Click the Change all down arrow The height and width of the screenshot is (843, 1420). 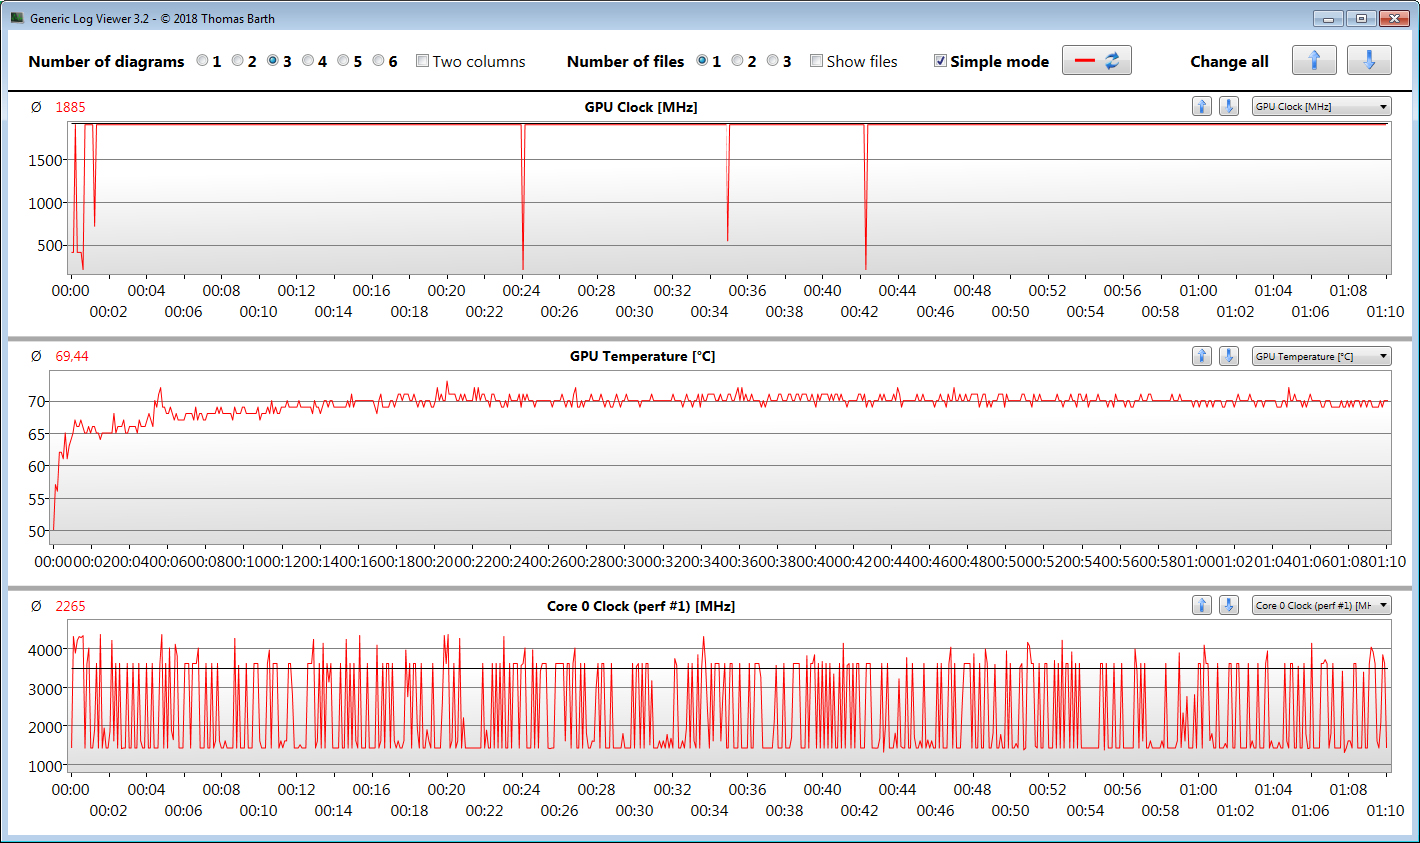pos(1369,61)
